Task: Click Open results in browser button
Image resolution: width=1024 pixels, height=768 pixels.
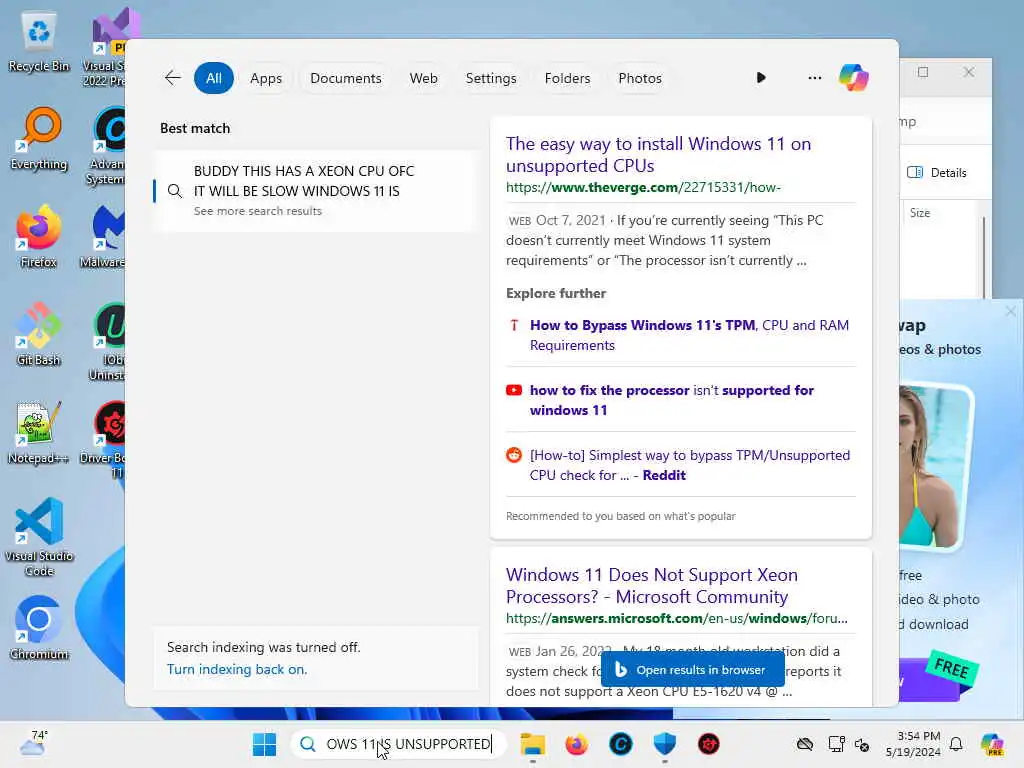Action: pyautogui.click(x=692, y=670)
